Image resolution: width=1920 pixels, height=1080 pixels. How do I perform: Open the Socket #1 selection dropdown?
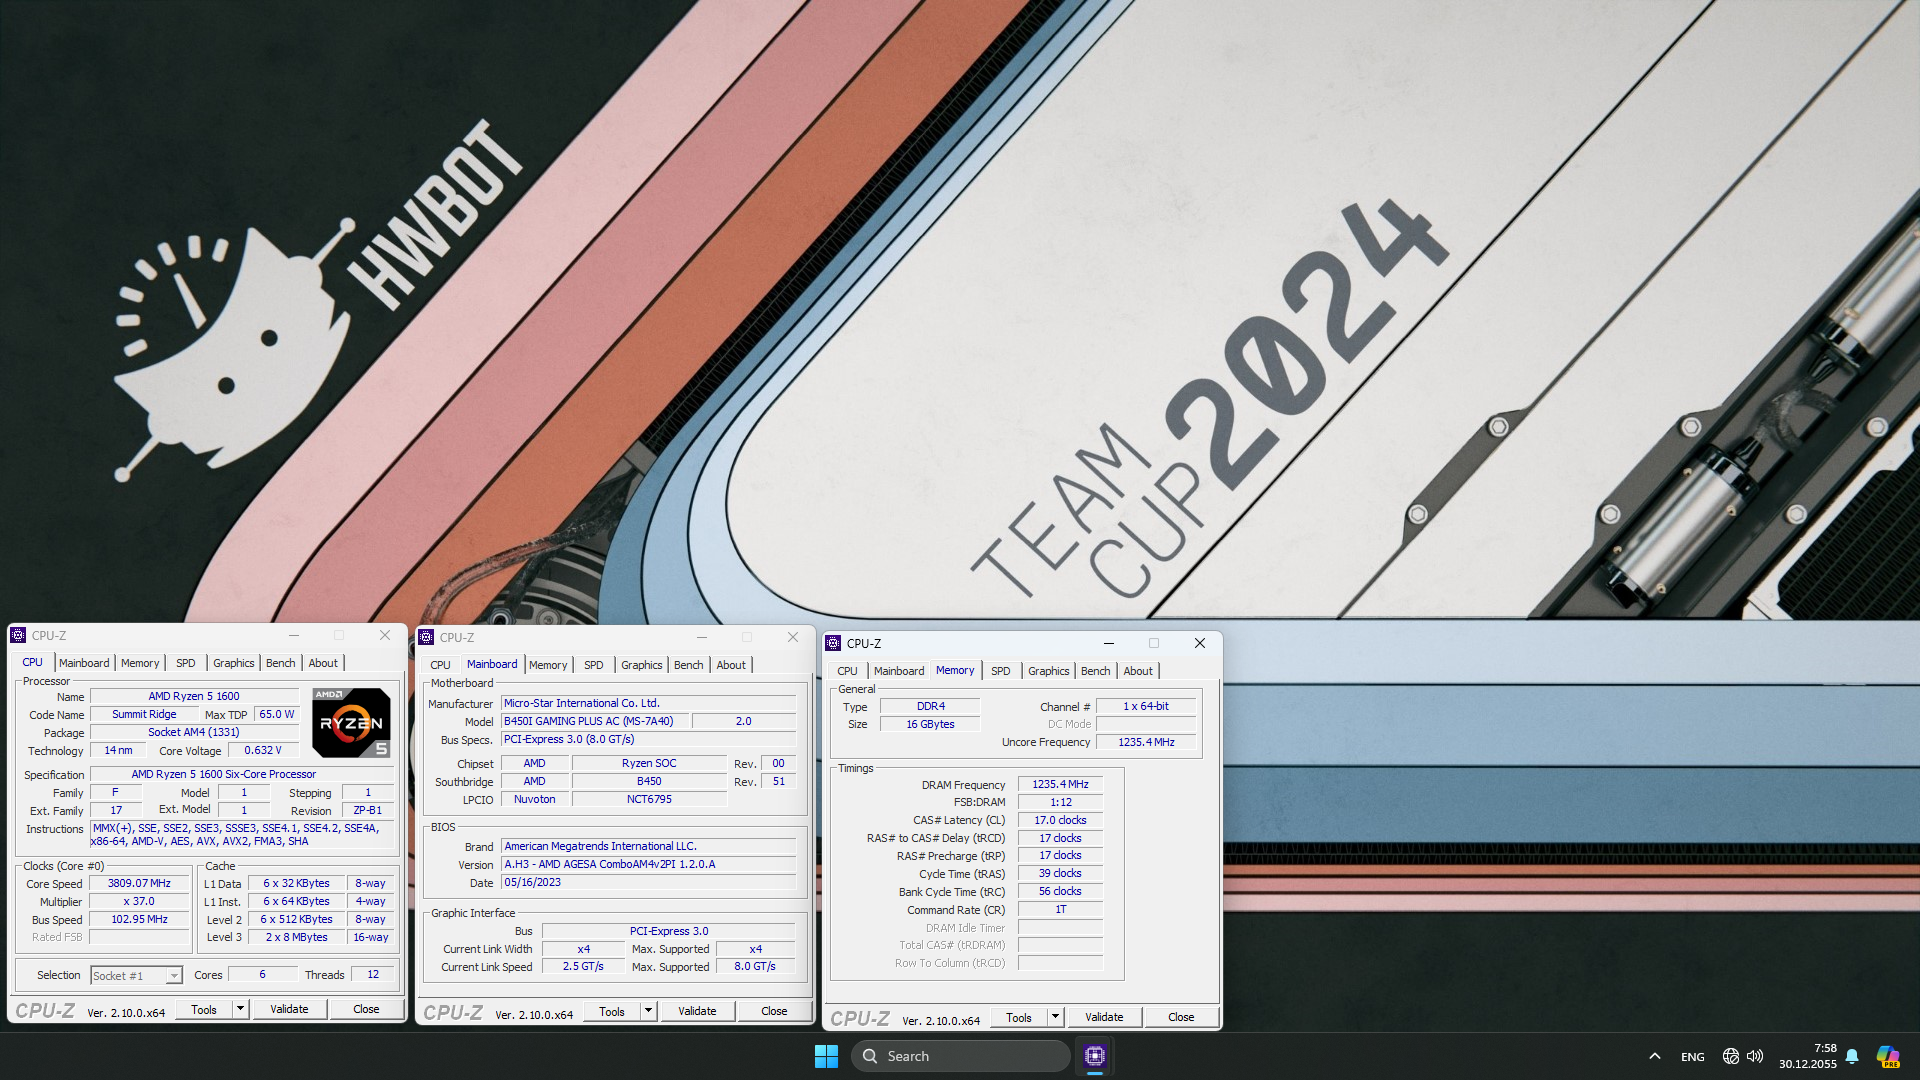136,975
